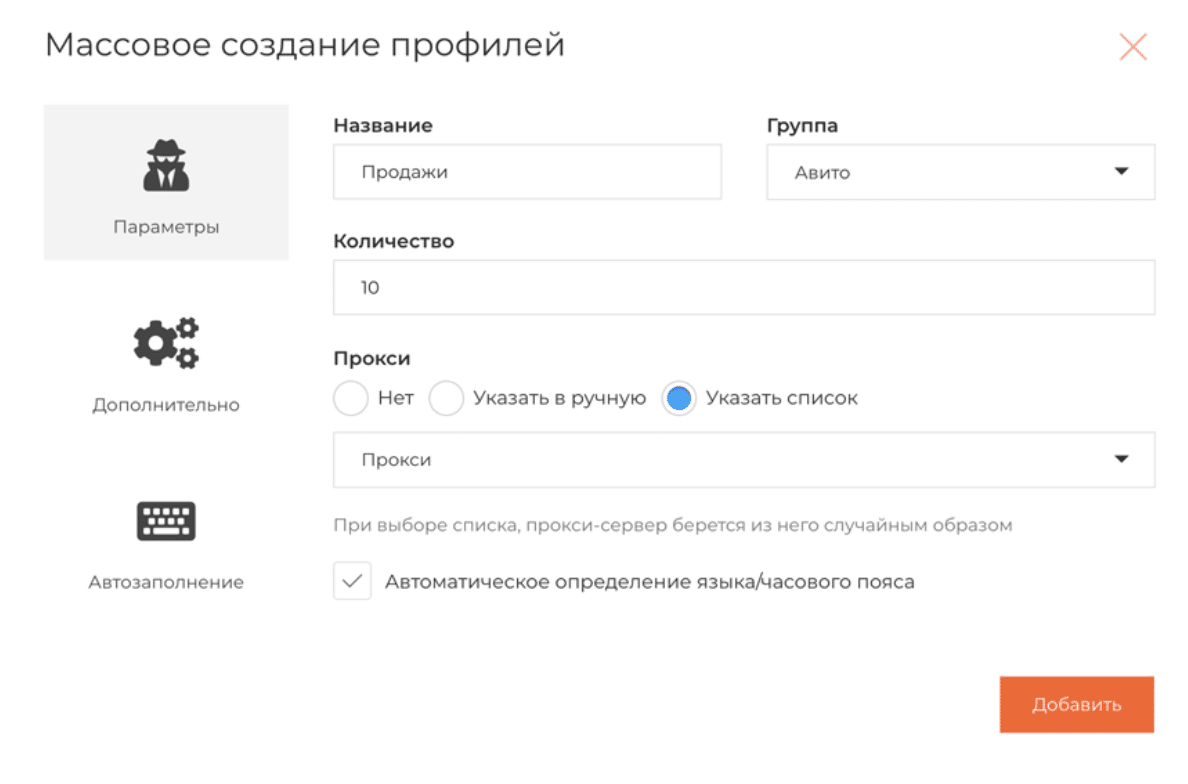Image resolution: width=1188 pixels, height=784 pixels.
Task: Open the Группа dropdown showing Авито
Action: [x=940, y=172]
